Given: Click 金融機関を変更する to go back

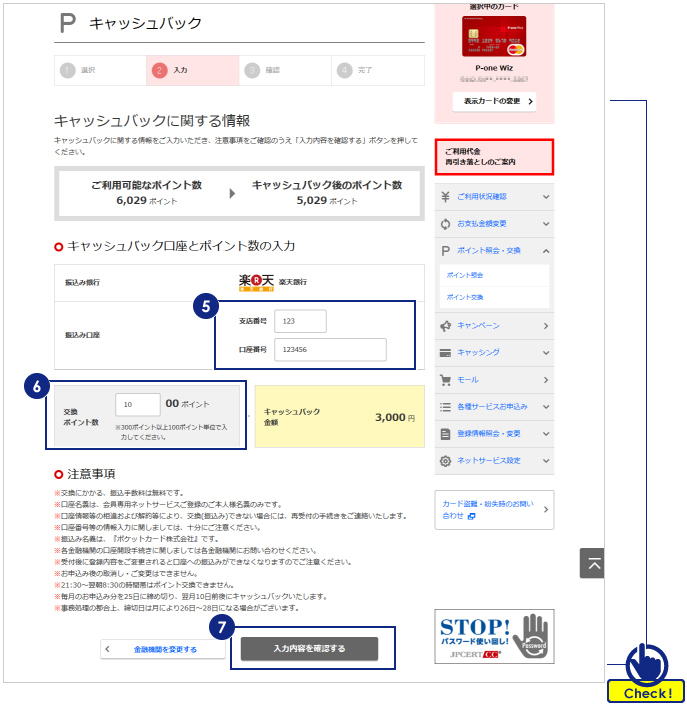Looking at the screenshot, I should pyautogui.click(x=164, y=649).
